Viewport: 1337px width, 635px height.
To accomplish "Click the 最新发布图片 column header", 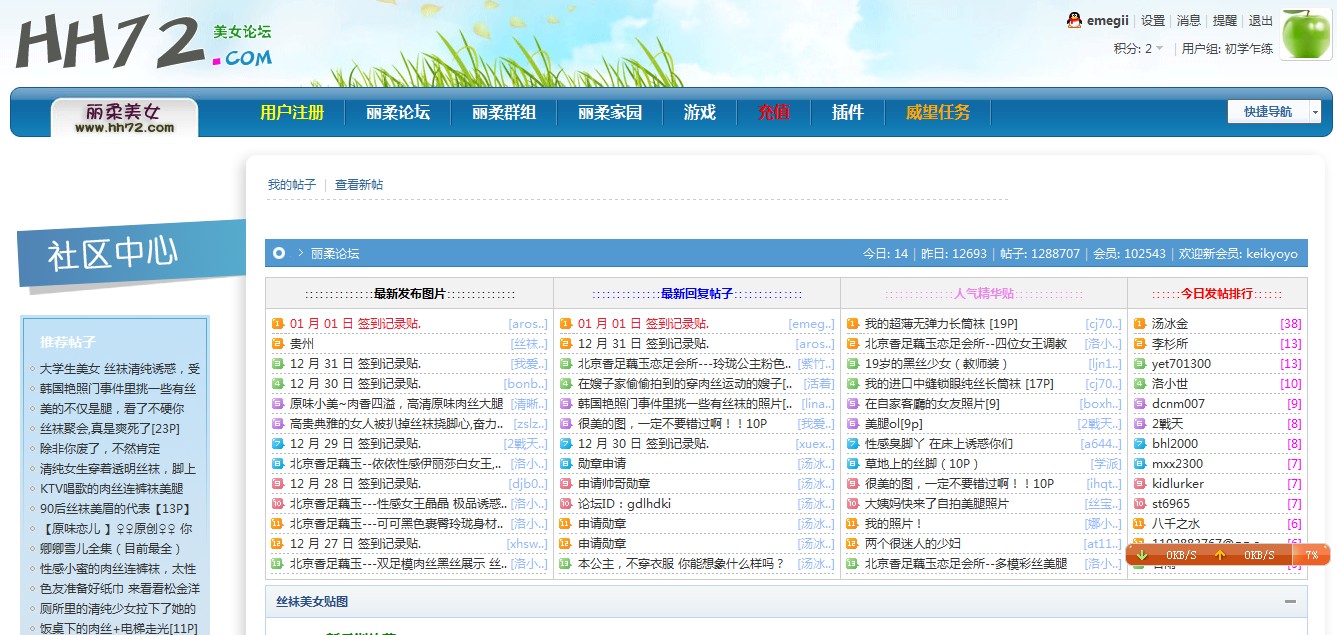I will [x=410, y=294].
